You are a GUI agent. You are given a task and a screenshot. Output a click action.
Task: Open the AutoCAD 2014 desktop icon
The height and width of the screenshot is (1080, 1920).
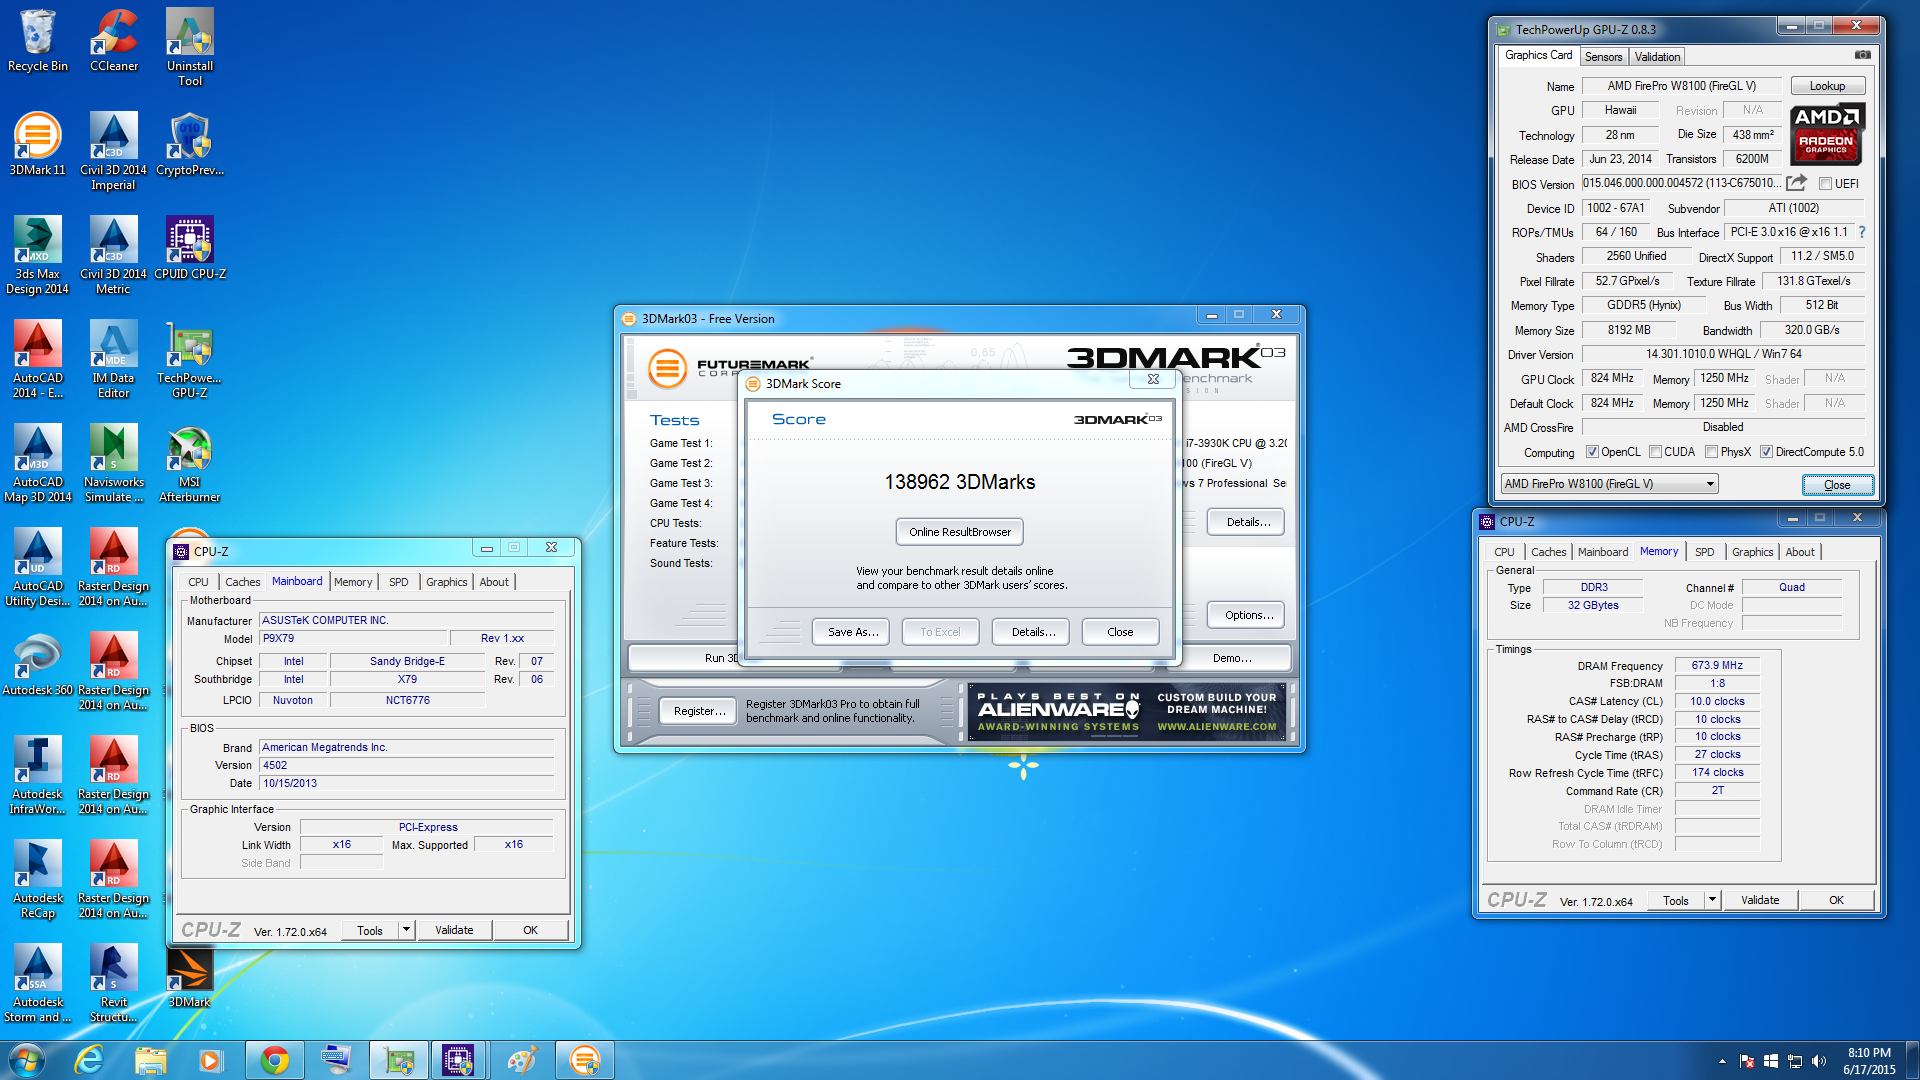click(37, 359)
